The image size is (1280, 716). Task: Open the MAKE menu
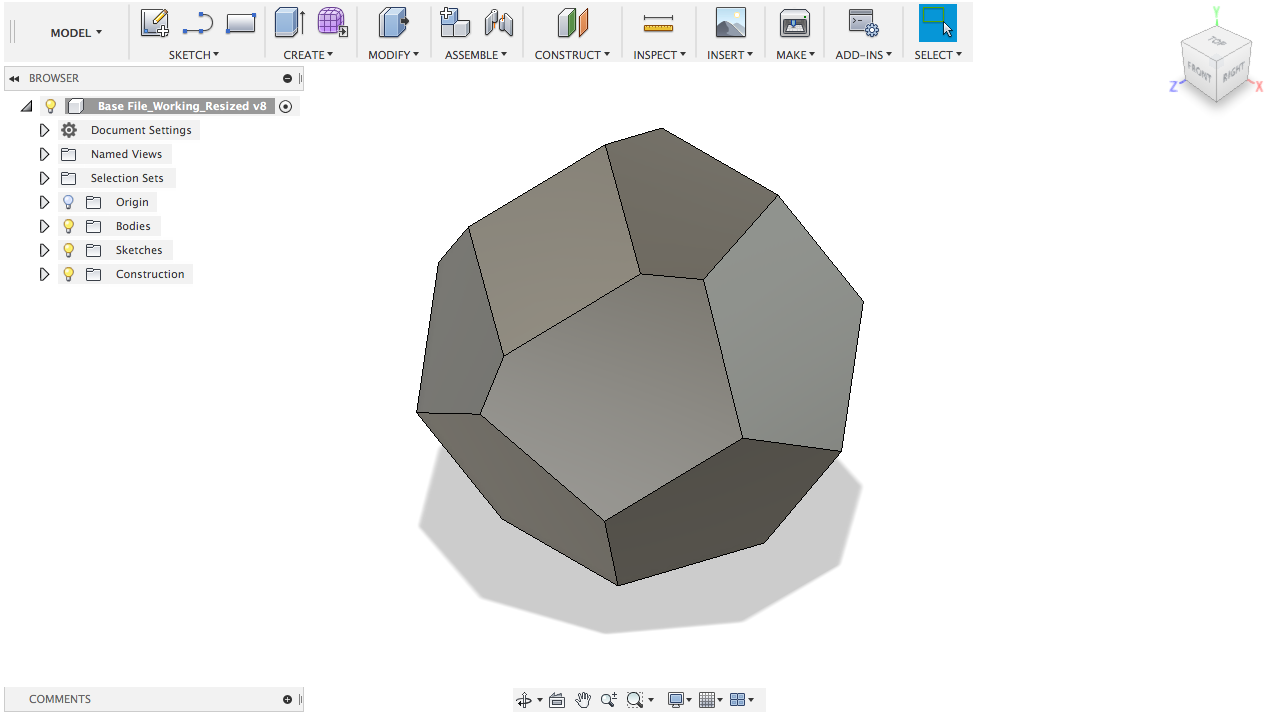pos(795,55)
